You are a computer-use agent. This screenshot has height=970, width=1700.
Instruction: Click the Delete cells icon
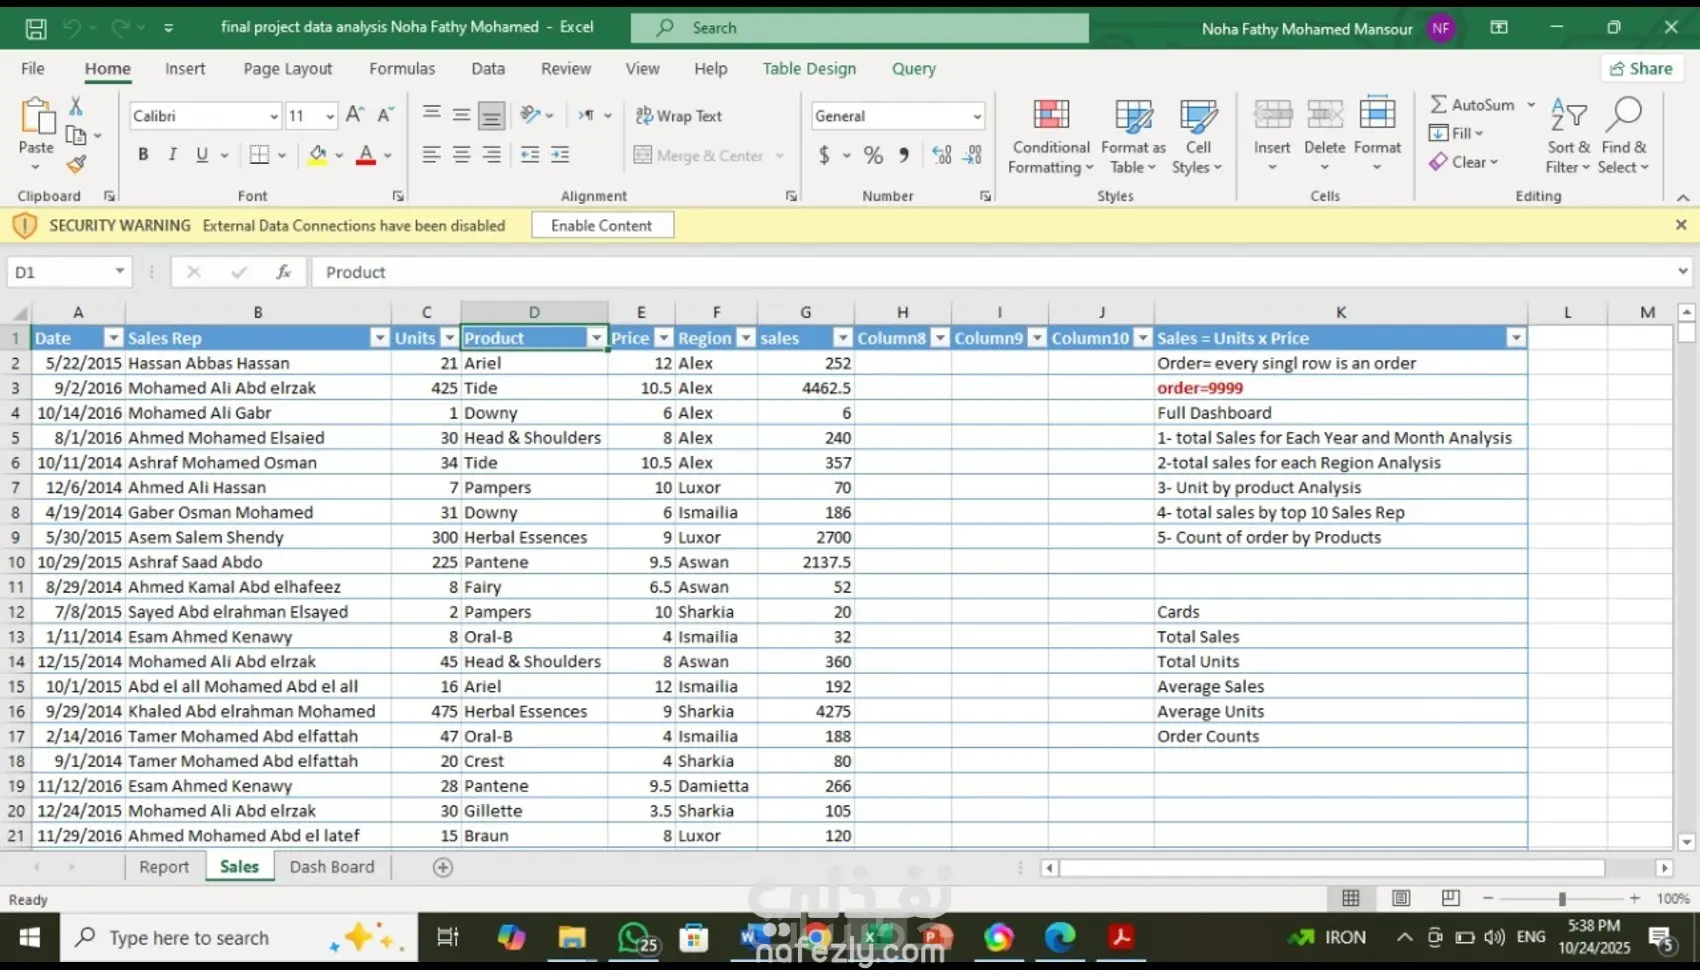coord(1325,115)
